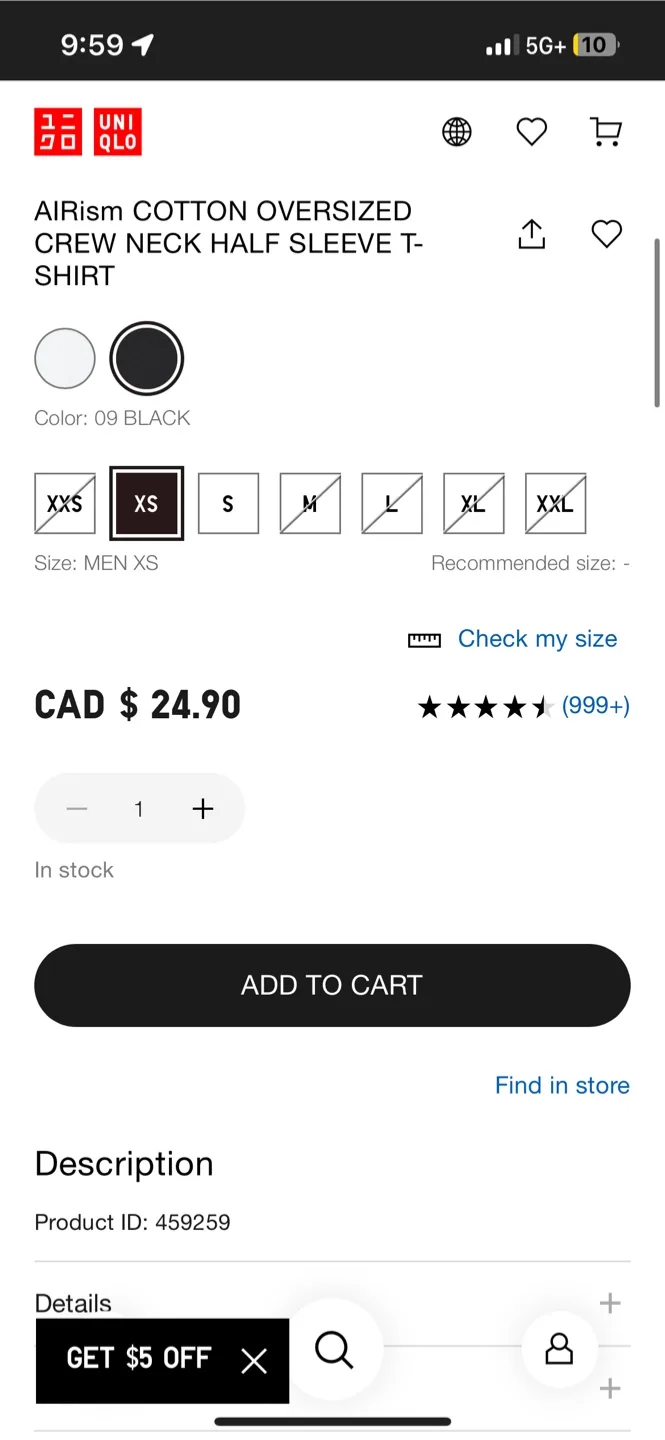The height and width of the screenshot is (1440, 665).
Task: Open the GET $5 OFF promotion
Action: click(139, 1360)
